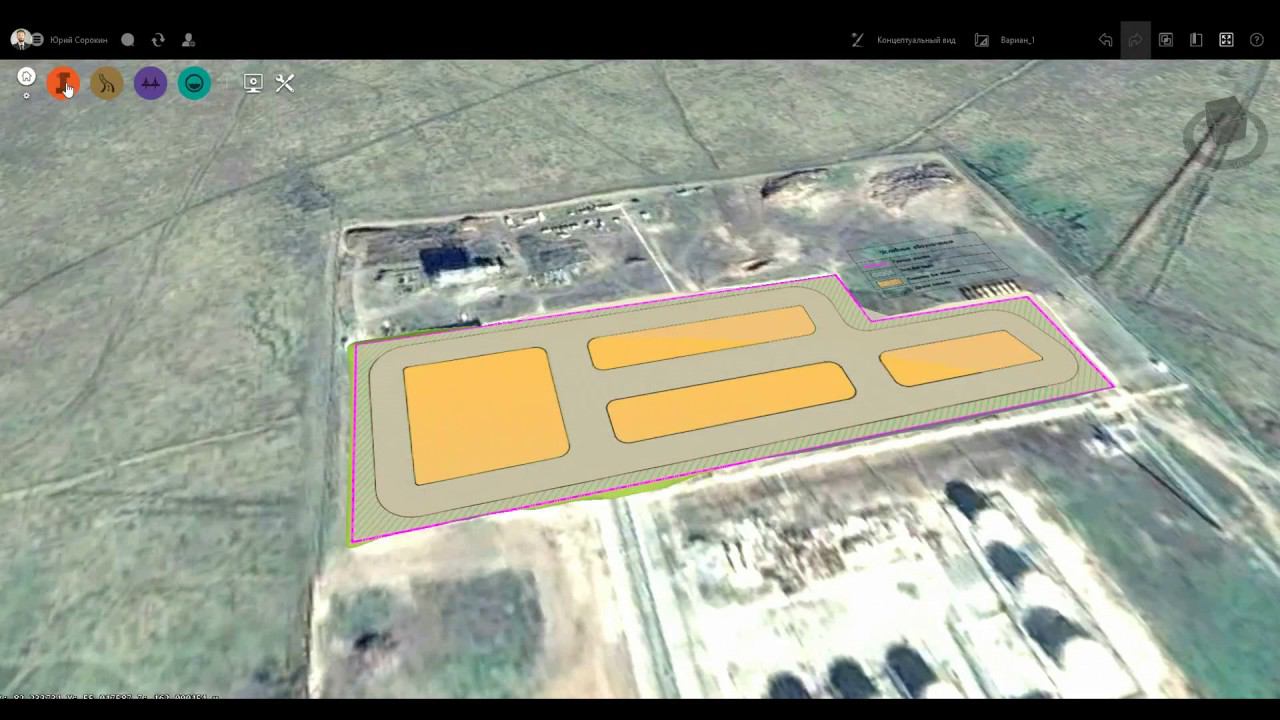
Task: Open the Help question mark
Action: point(1257,40)
